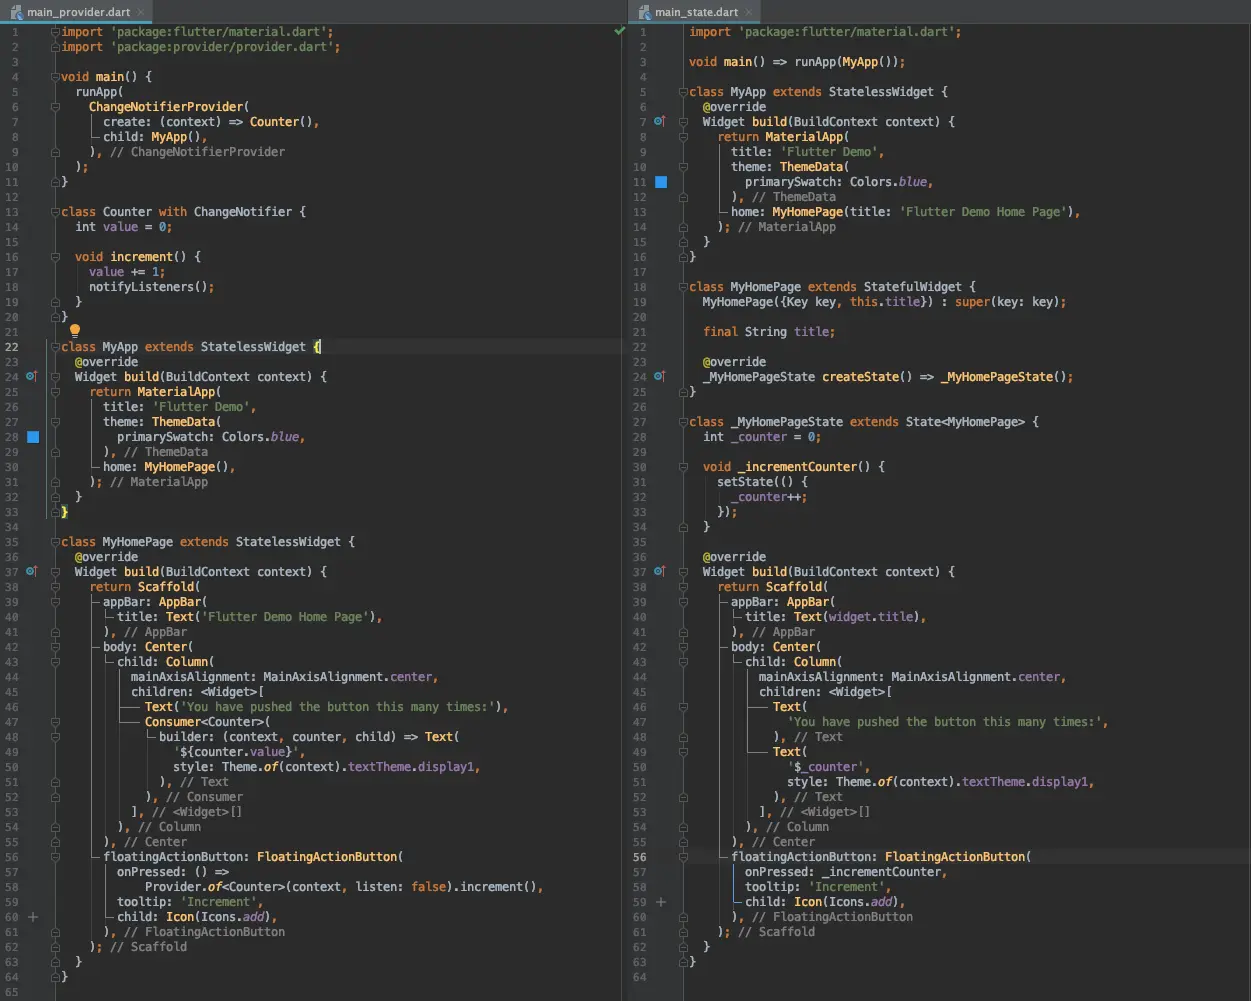Click 'setState(() {' in main_state.dart

(x=762, y=482)
